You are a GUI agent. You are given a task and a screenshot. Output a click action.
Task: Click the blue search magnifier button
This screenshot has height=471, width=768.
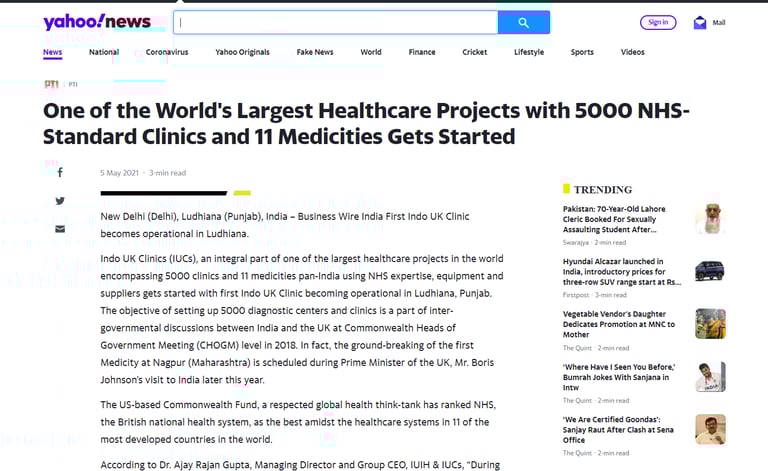point(524,23)
